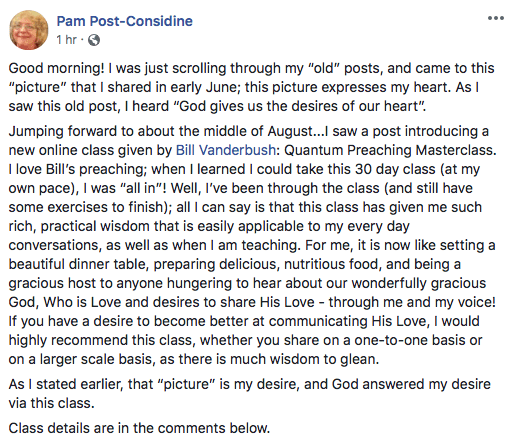Viewport: 505px width, 441px height.
Task: Open Pam Post-Considine's profile picture
Action: 29,30
